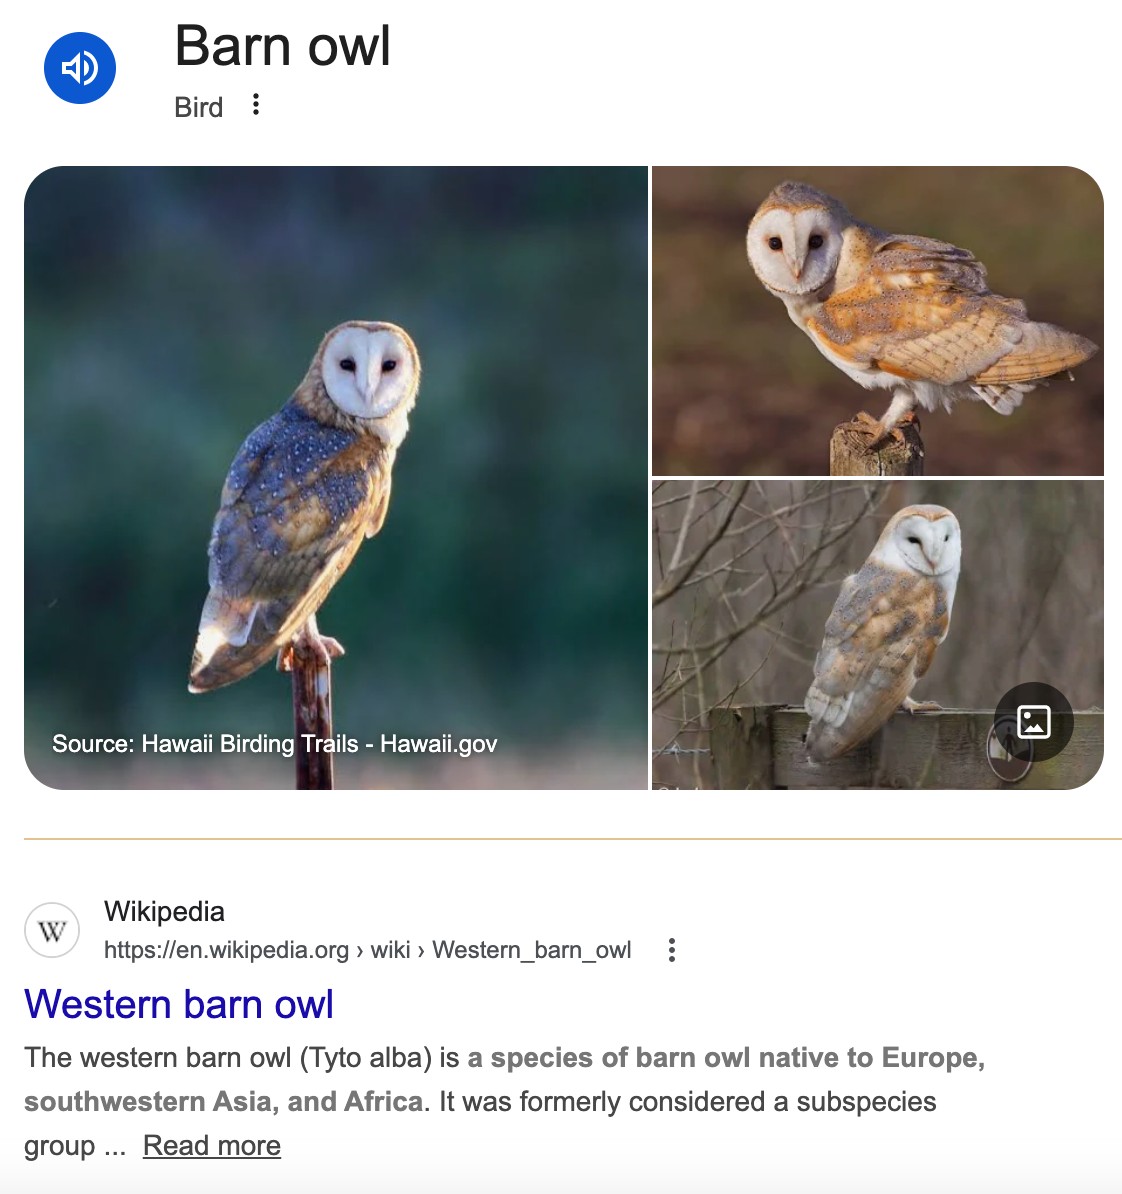1122x1194 pixels.
Task: Click the Wikipedia site name
Action: (x=165, y=911)
